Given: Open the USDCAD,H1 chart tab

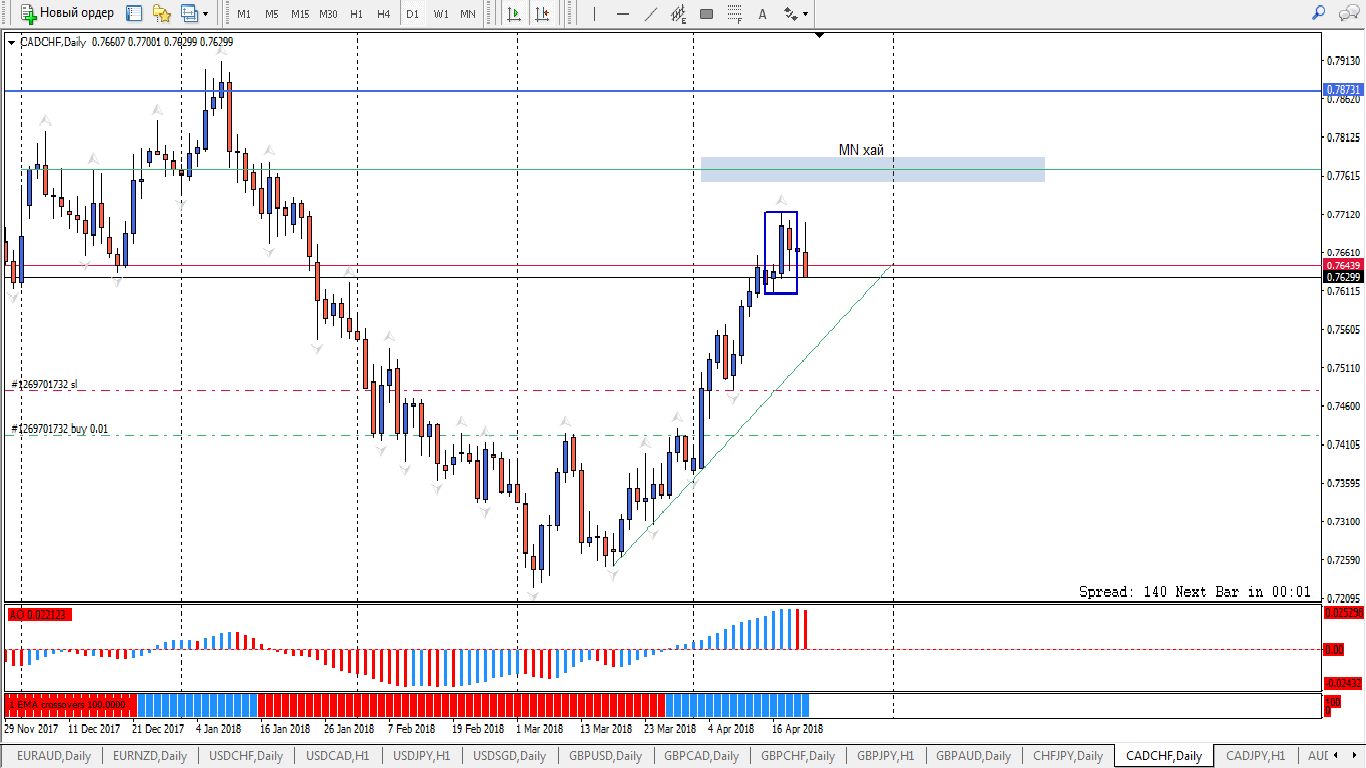Looking at the screenshot, I should [338, 756].
